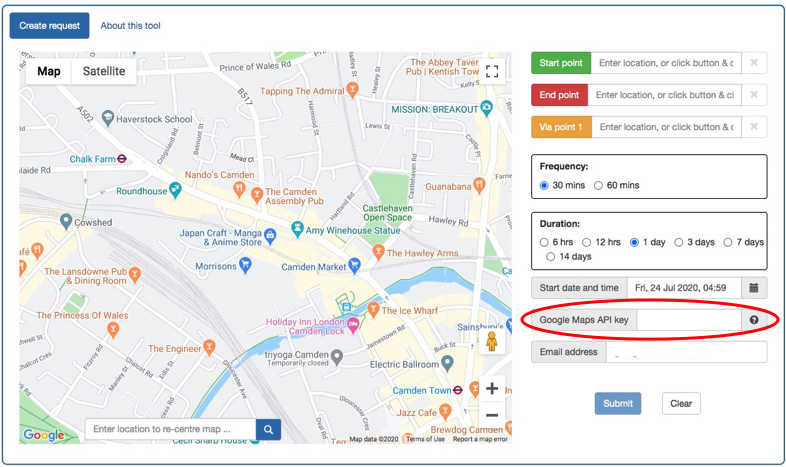This screenshot has height=467, width=786.
Task: Toggle fullscreen view on the map
Action: click(x=491, y=71)
